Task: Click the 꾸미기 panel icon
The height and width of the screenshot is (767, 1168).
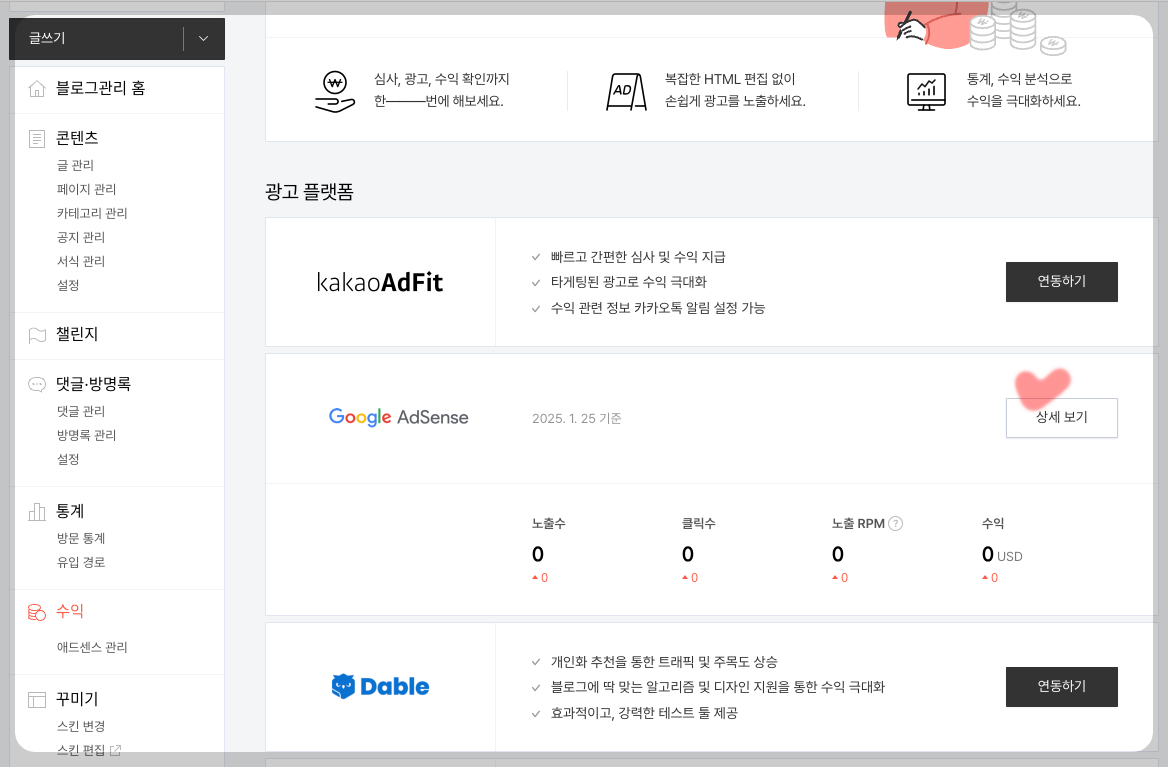Action: (35, 699)
